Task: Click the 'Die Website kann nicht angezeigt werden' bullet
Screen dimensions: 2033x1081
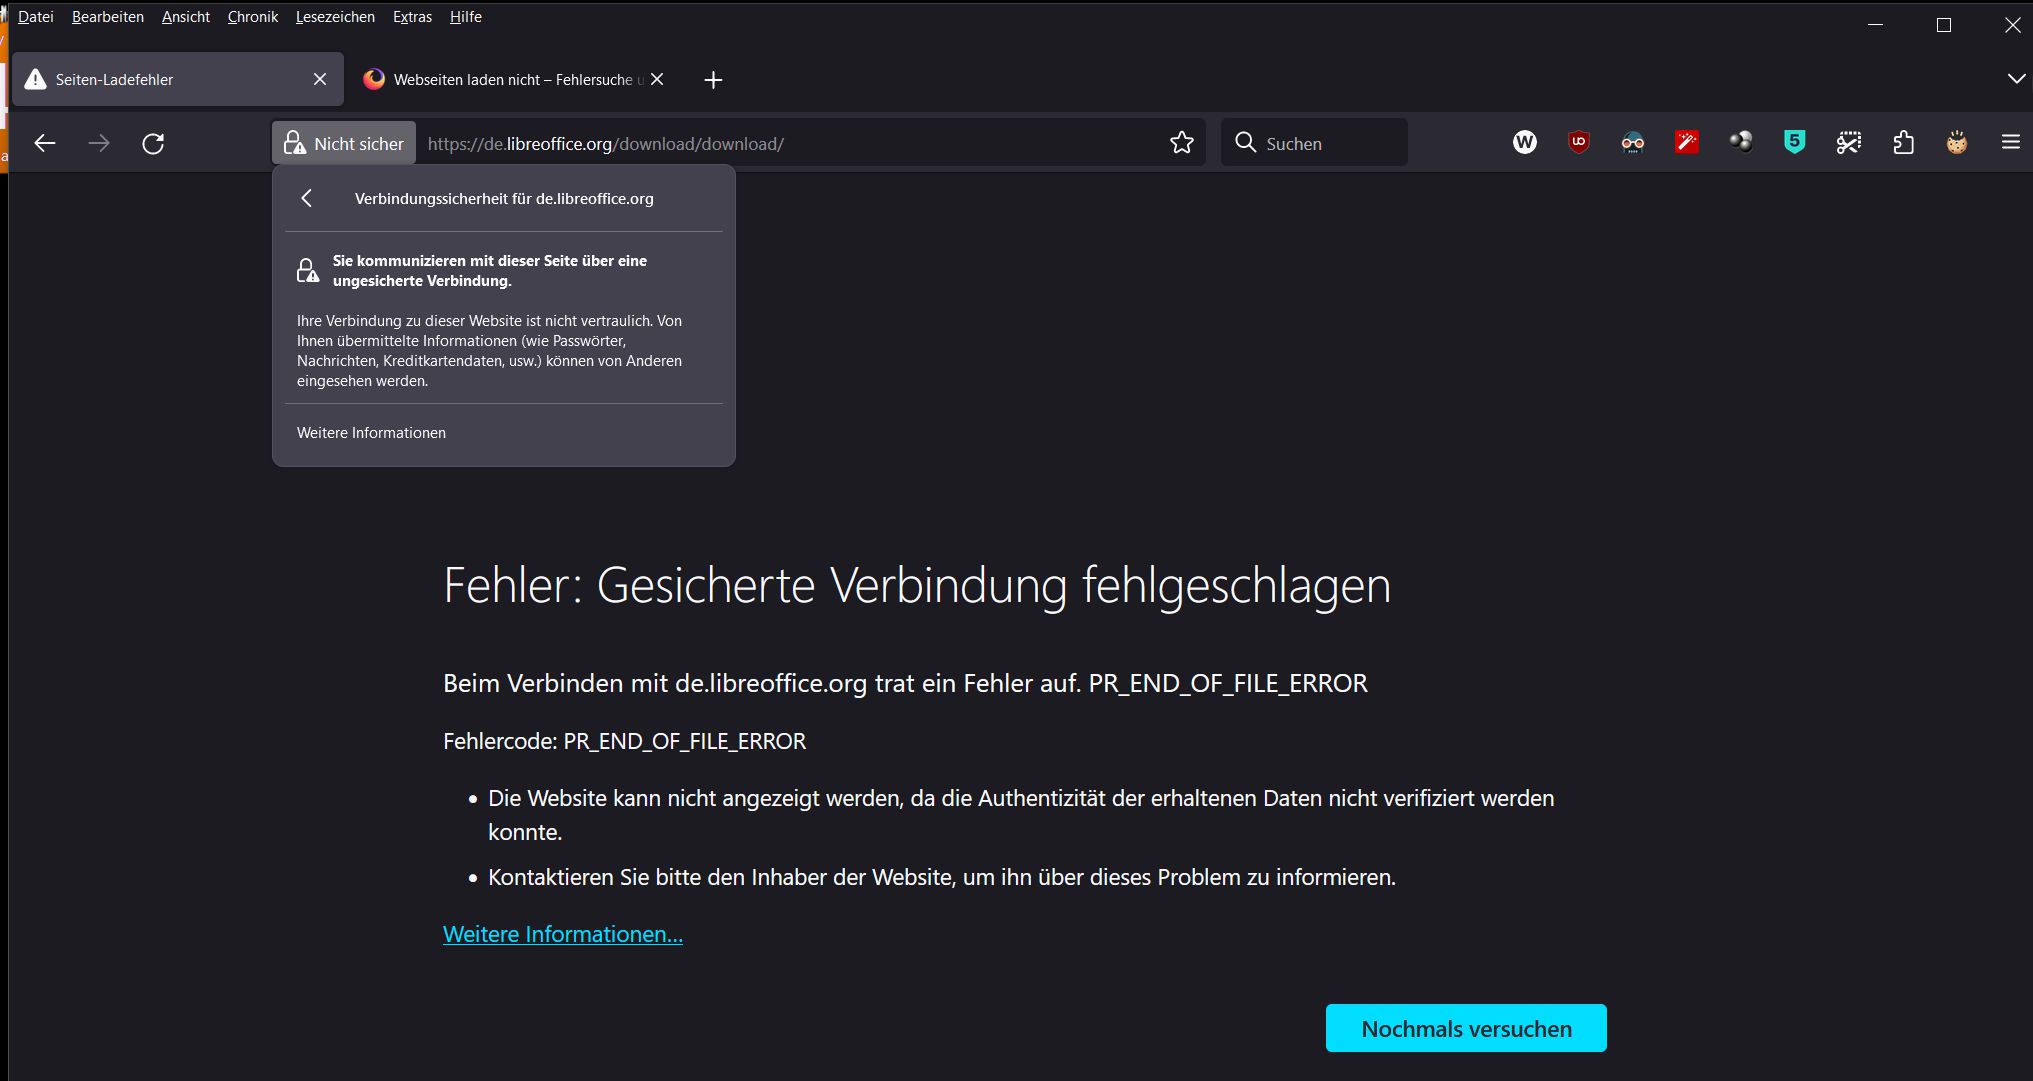Action: [x=1021, y=815]
